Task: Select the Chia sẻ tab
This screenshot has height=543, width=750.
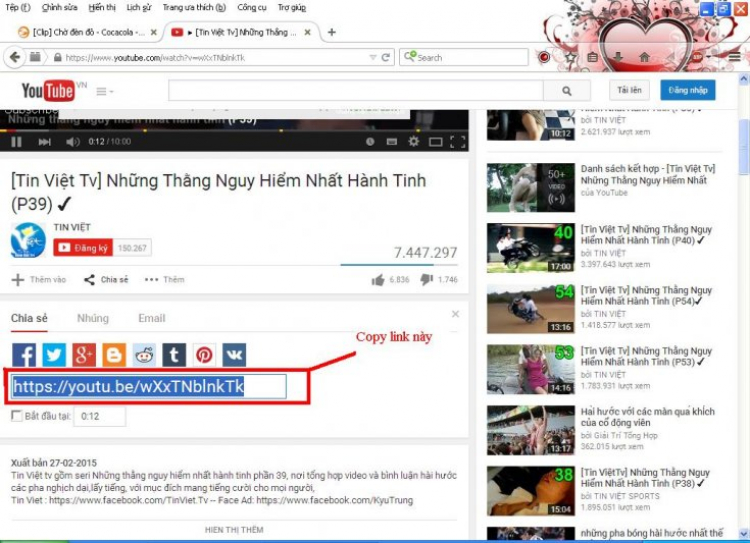Action: [x=29, y=318]
